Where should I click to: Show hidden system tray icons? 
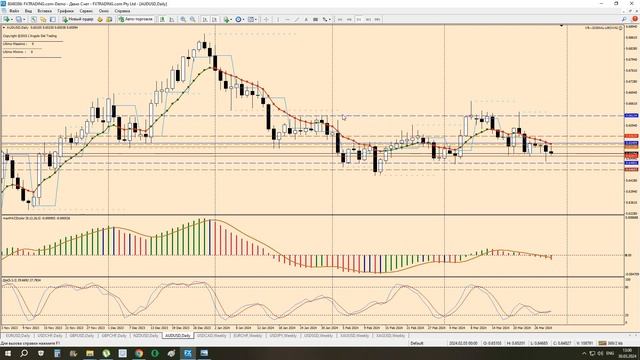coord(584,353)
